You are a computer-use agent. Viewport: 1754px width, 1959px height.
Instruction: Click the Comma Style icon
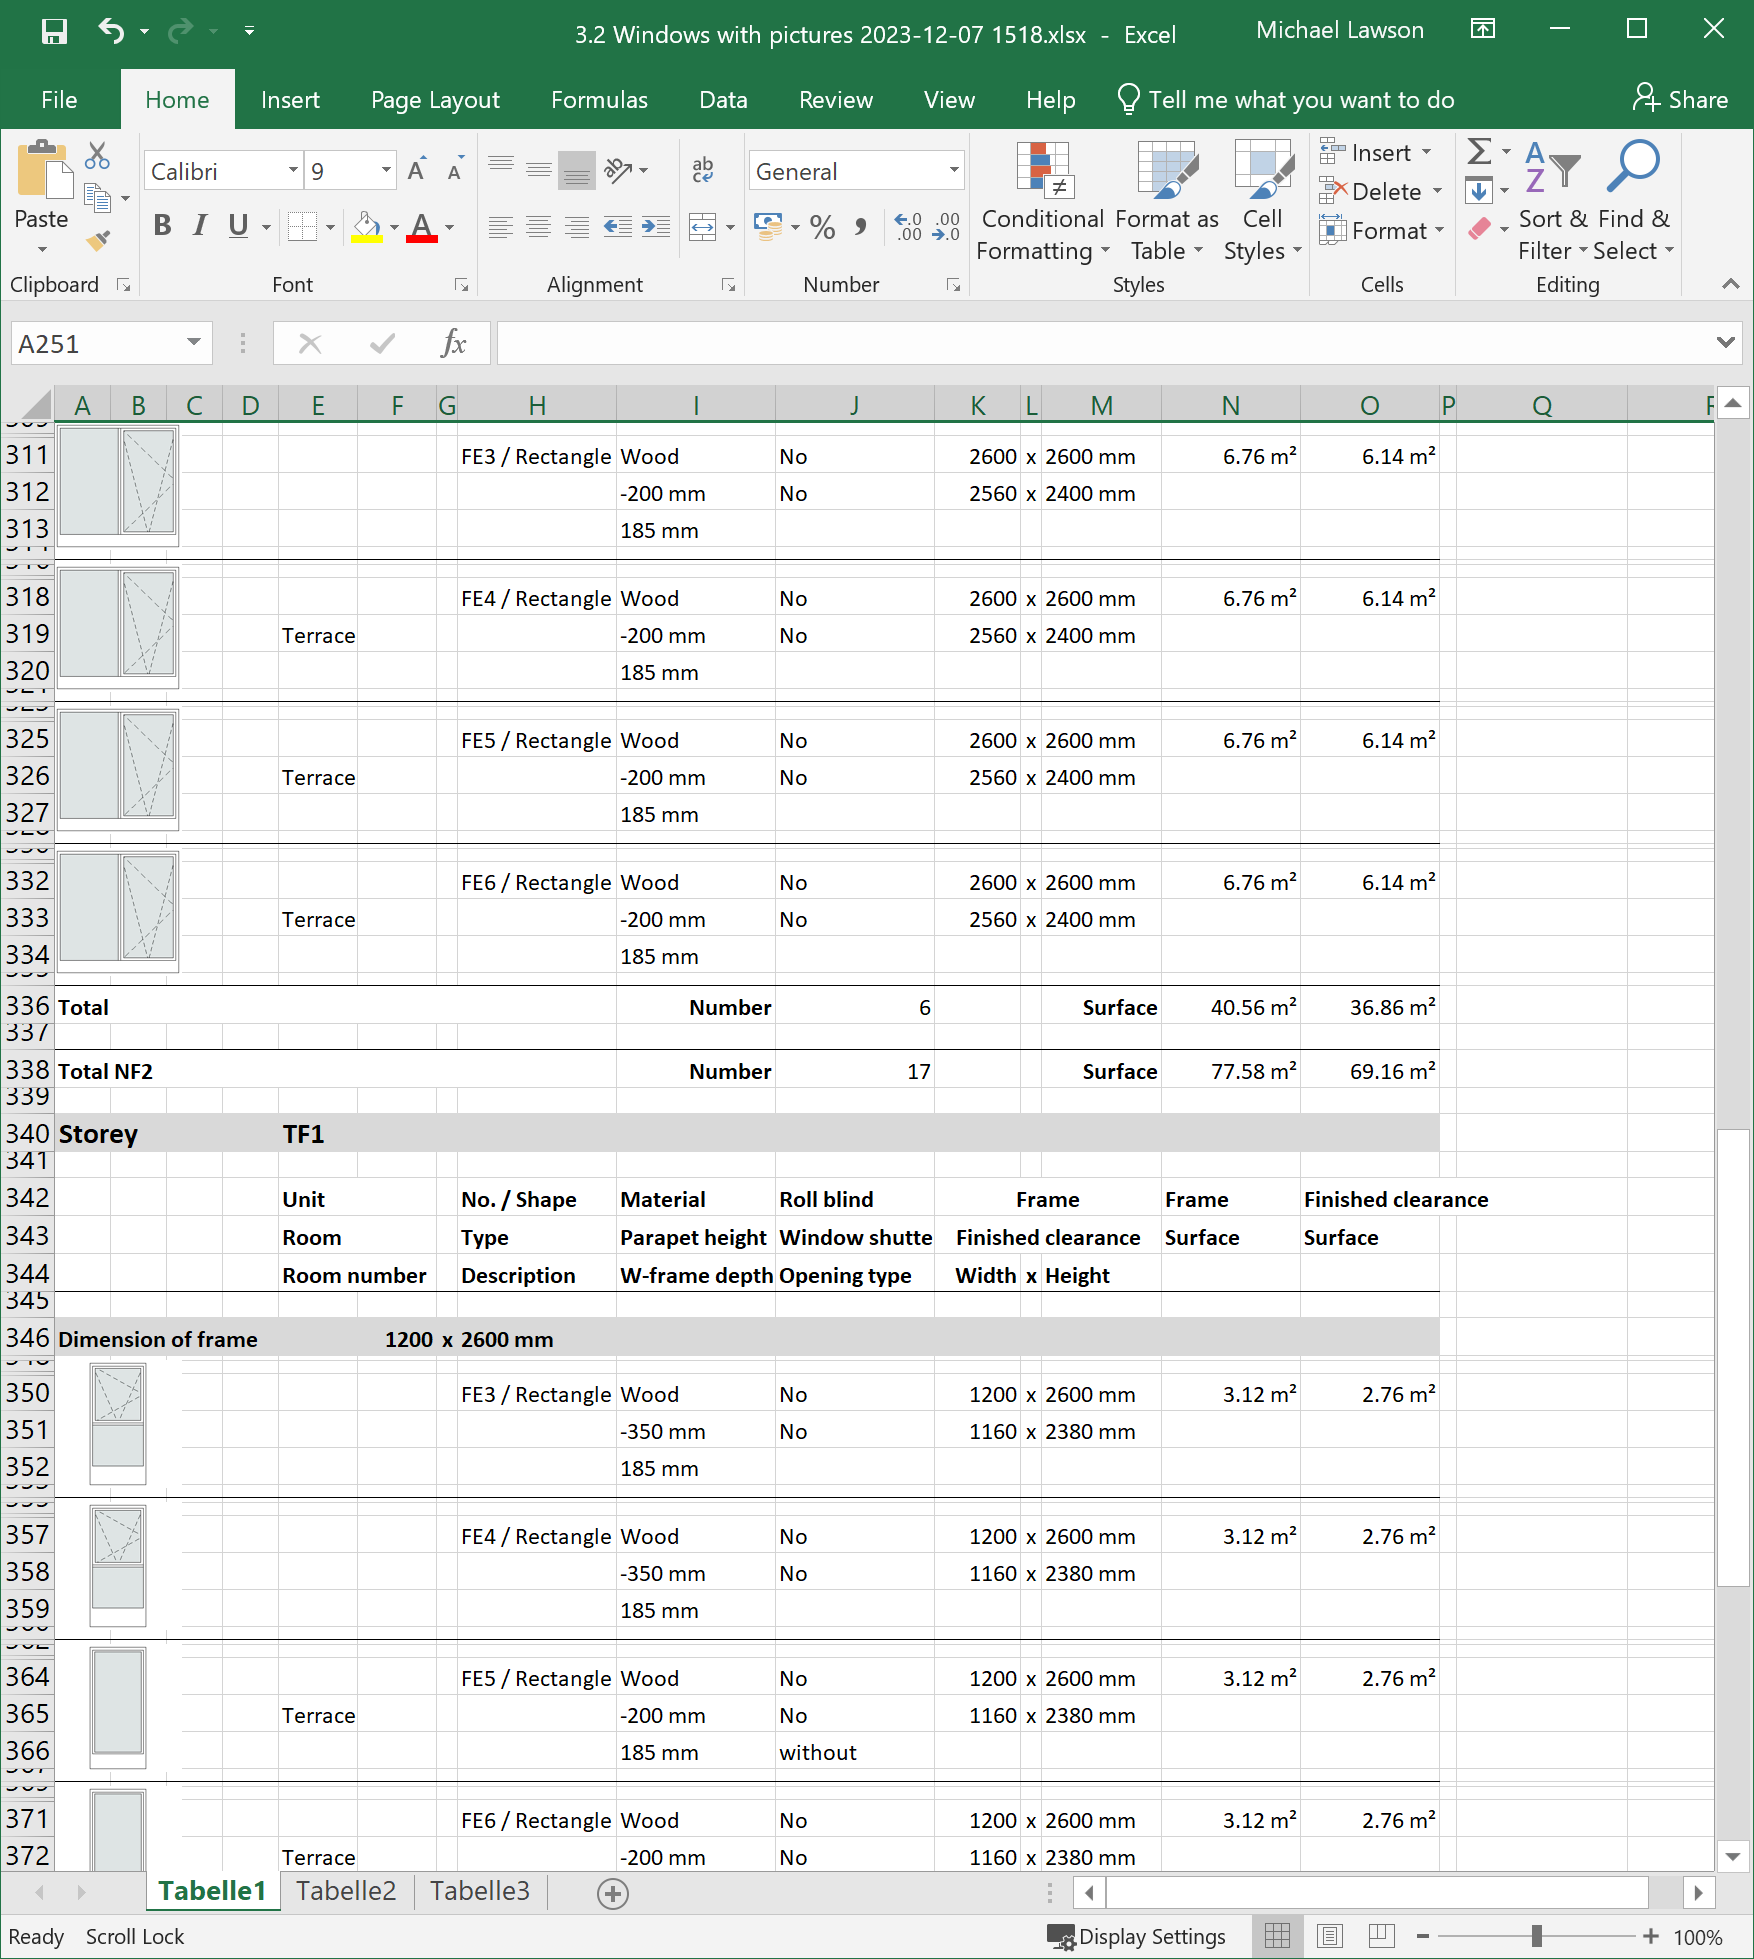click(x=860, y=227)
